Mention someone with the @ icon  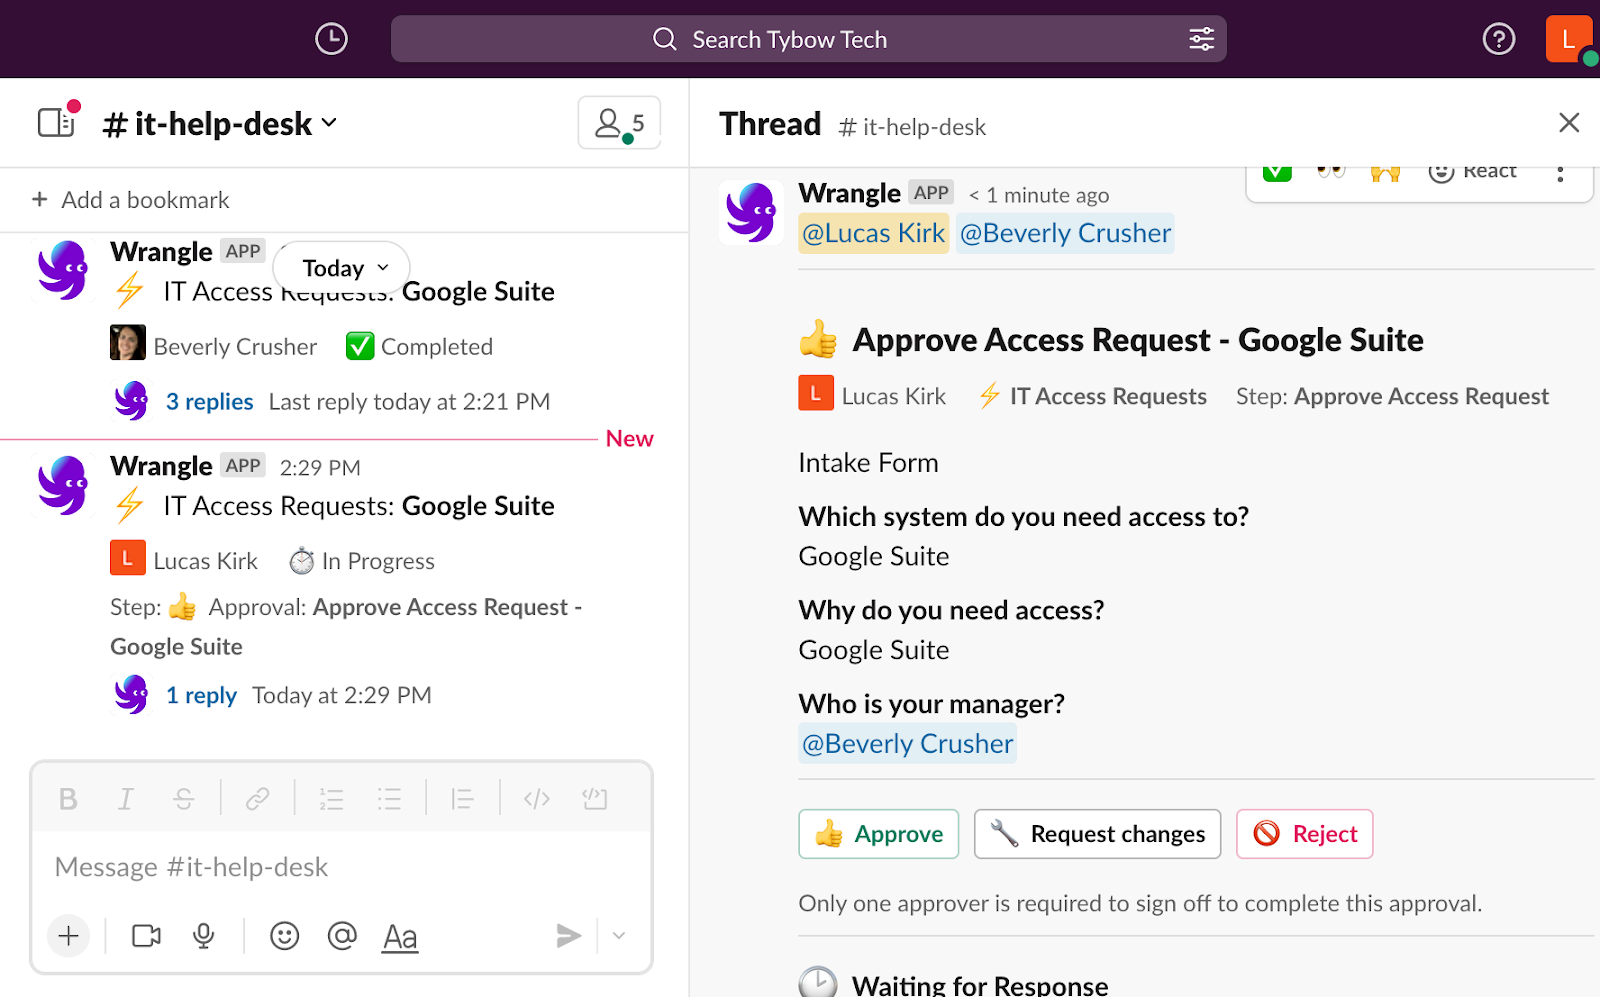click(342, 936)
